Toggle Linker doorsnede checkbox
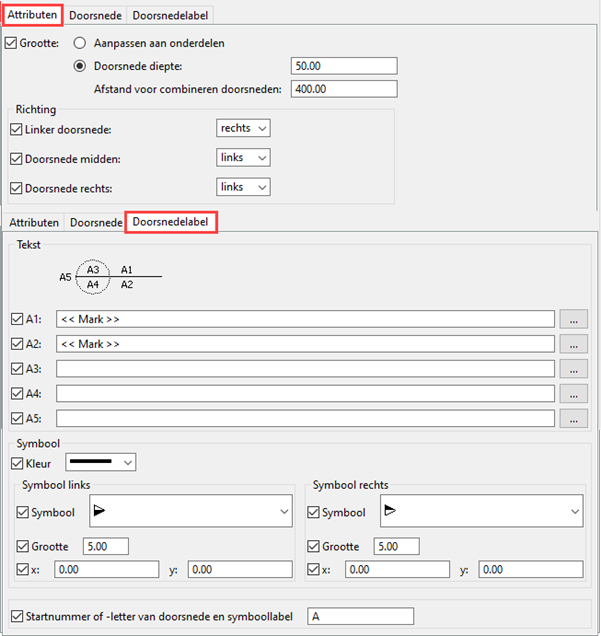Image resolution: width=601 pixels, height=636 pixels. pos(16,130)
